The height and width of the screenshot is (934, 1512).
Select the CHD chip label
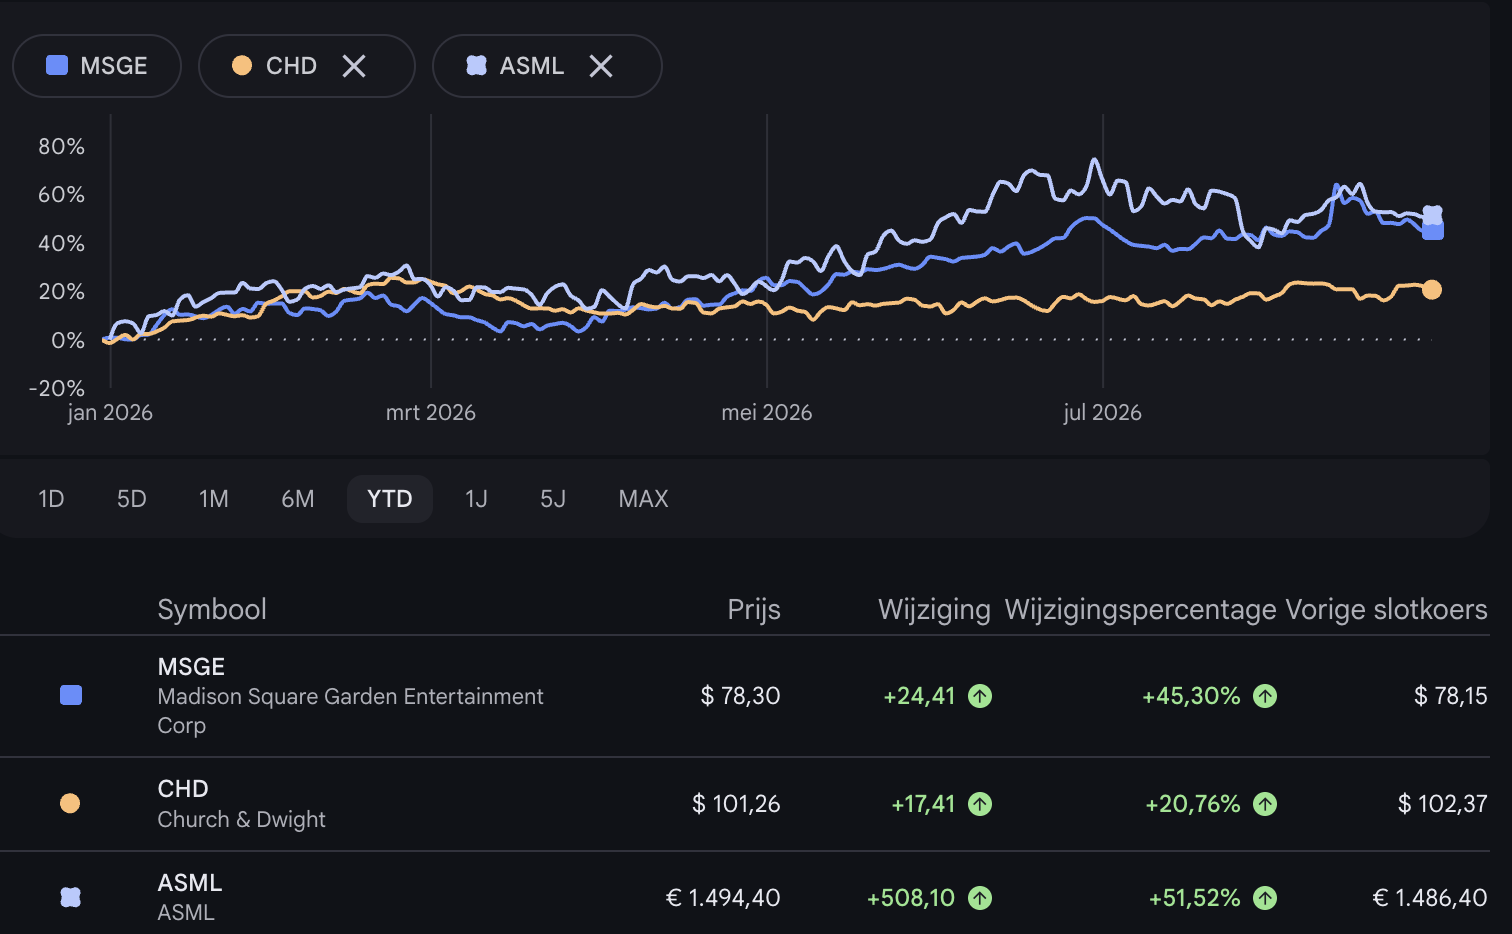pyautogui.click(x=291, y=66)
